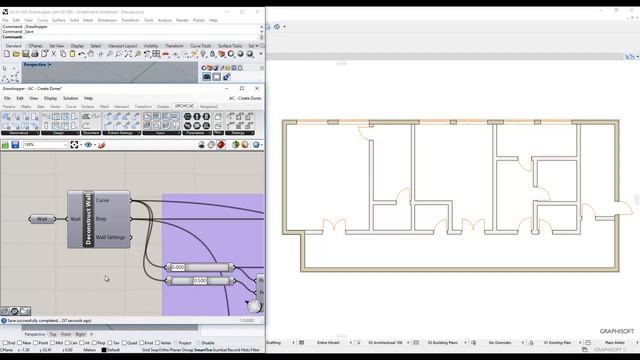
Task: Open the Grasshopper File menu
Action: pos(7,98)
